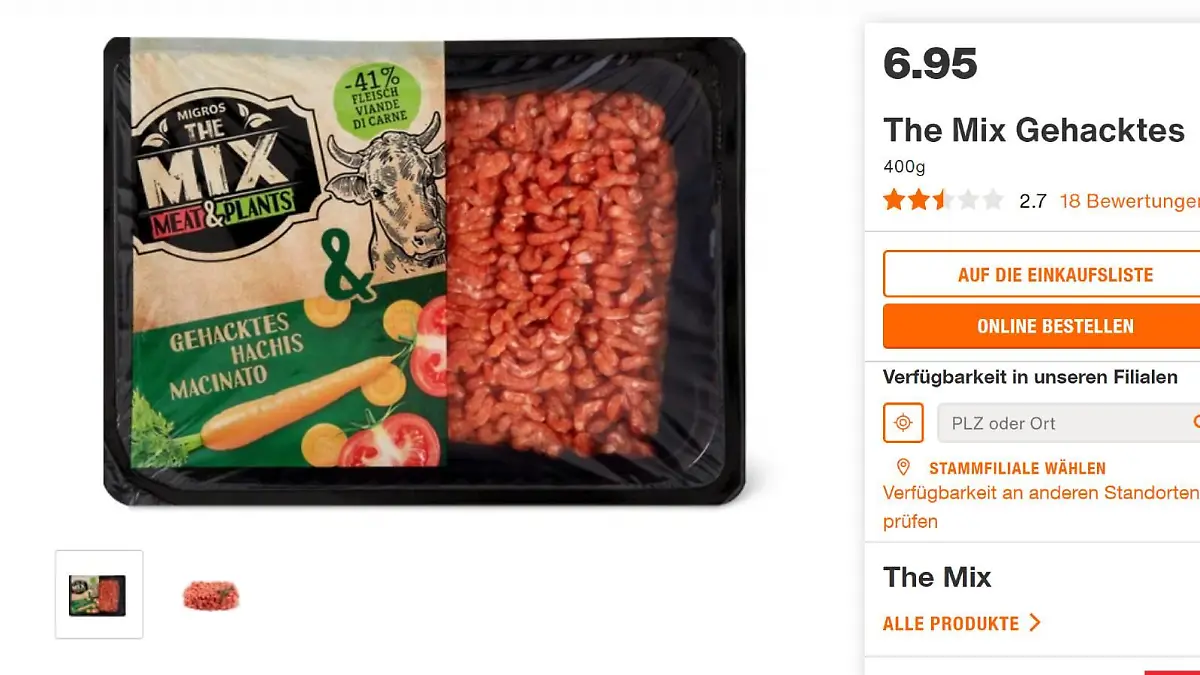
Task: Click the locate-me crosshair icon
Action: click(903, 423)
